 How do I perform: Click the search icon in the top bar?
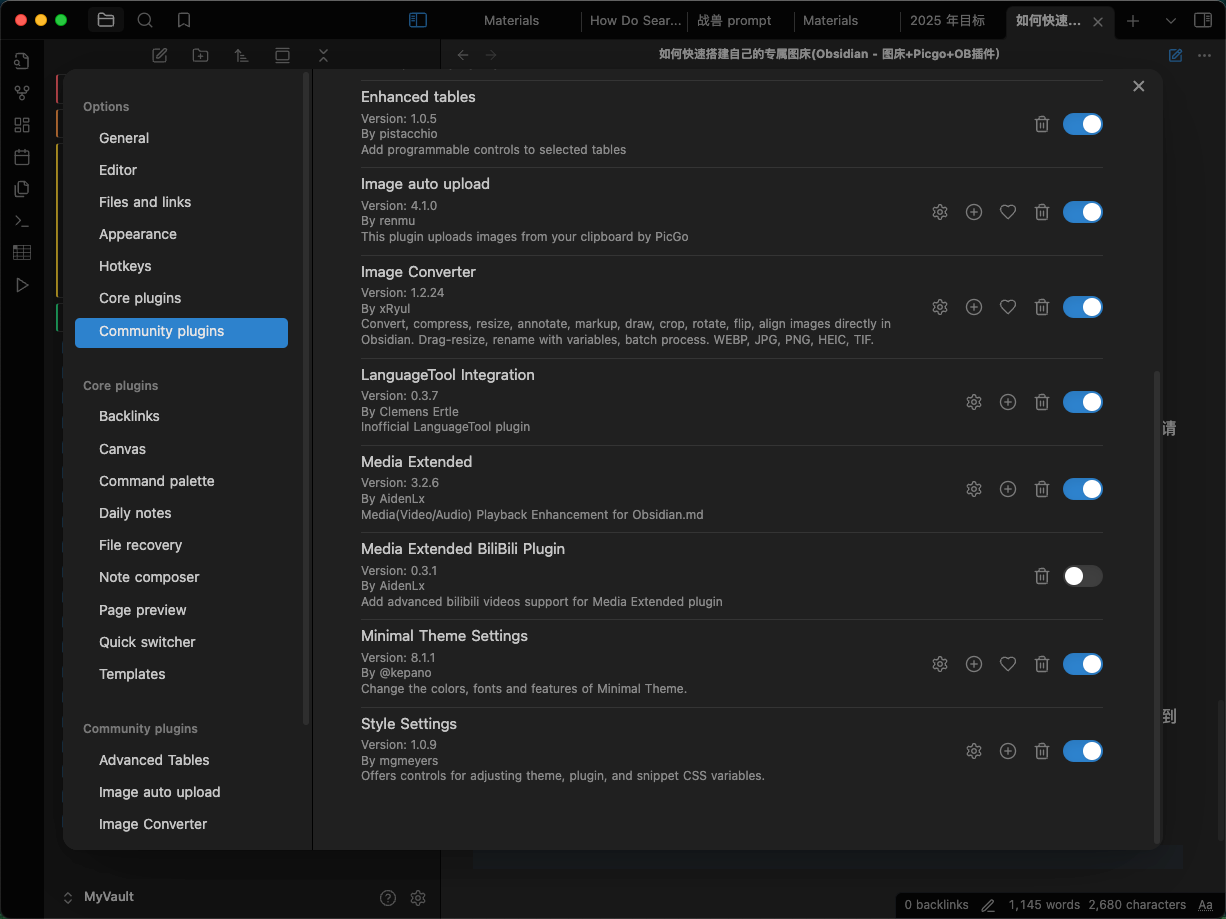click(x=145, y=20)
